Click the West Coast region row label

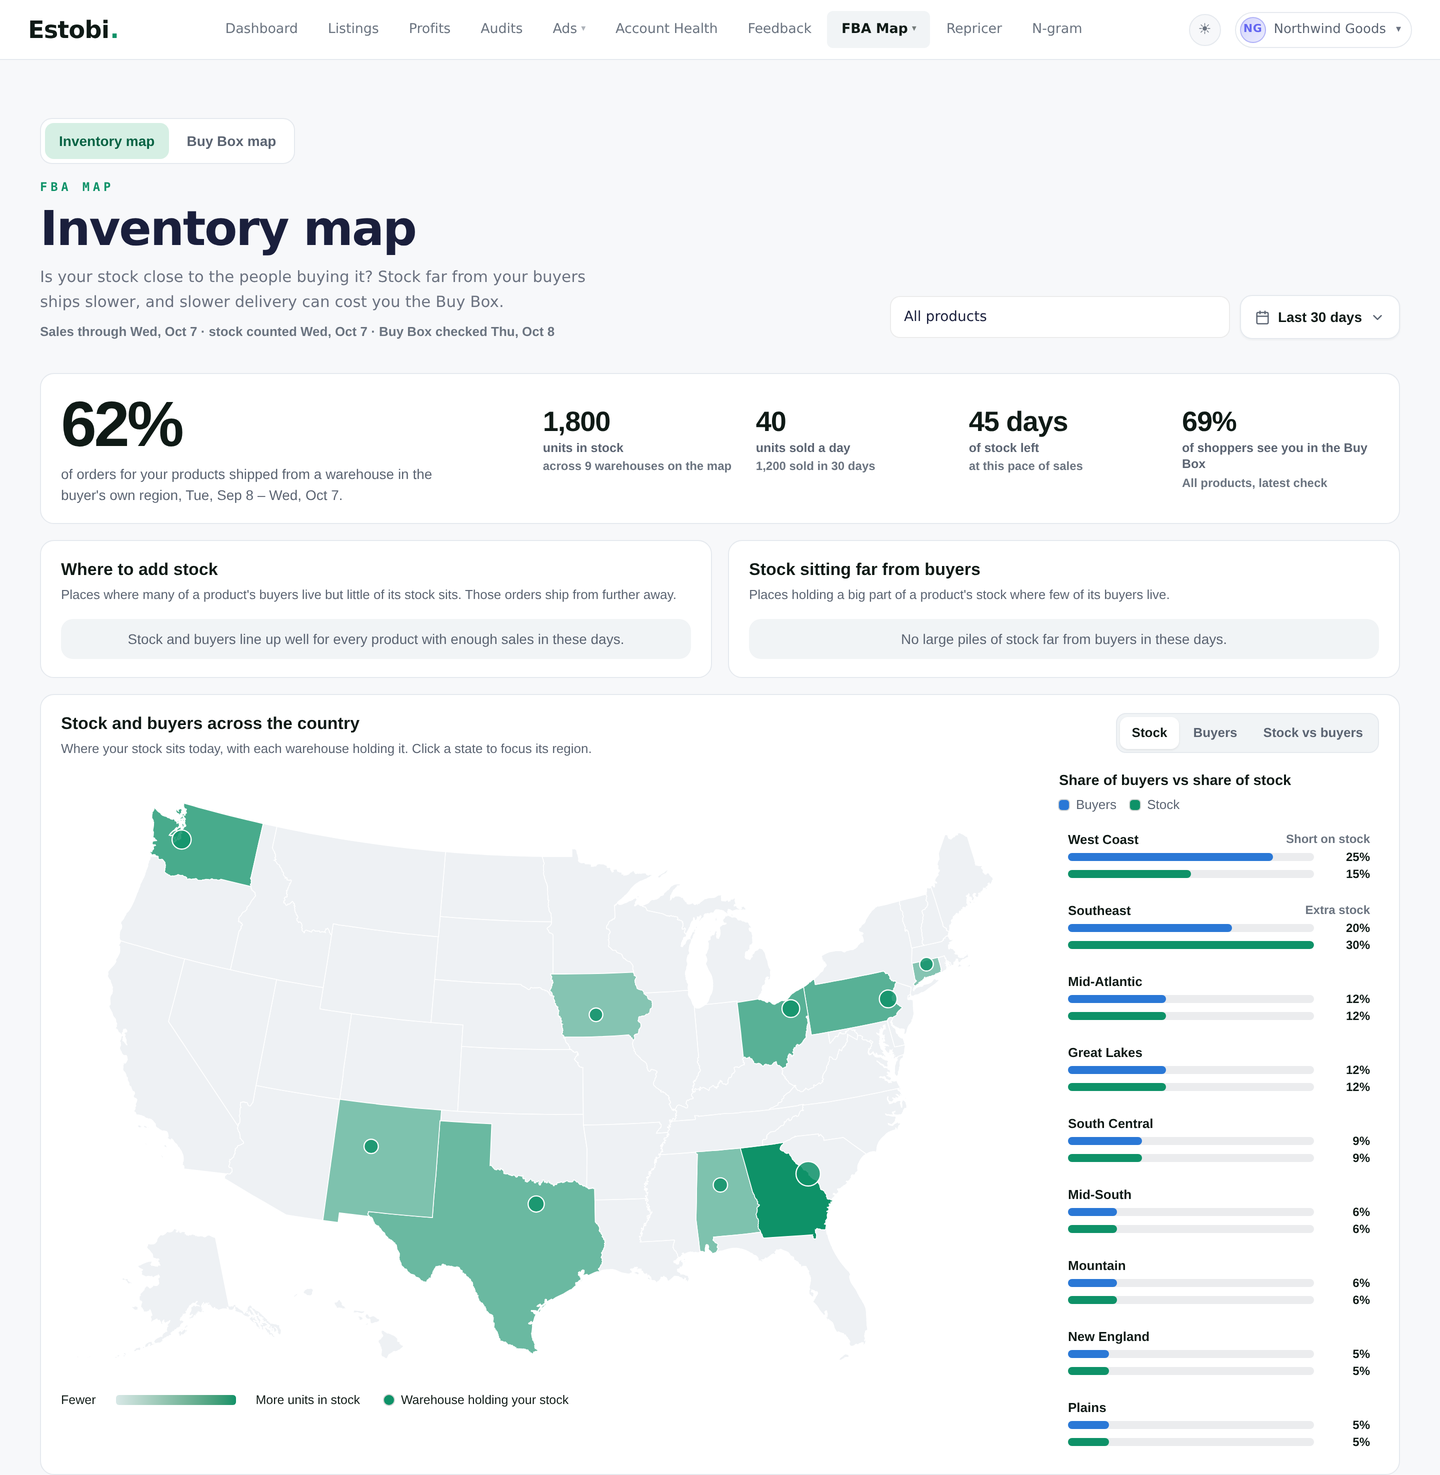[x=1103, y=840]
